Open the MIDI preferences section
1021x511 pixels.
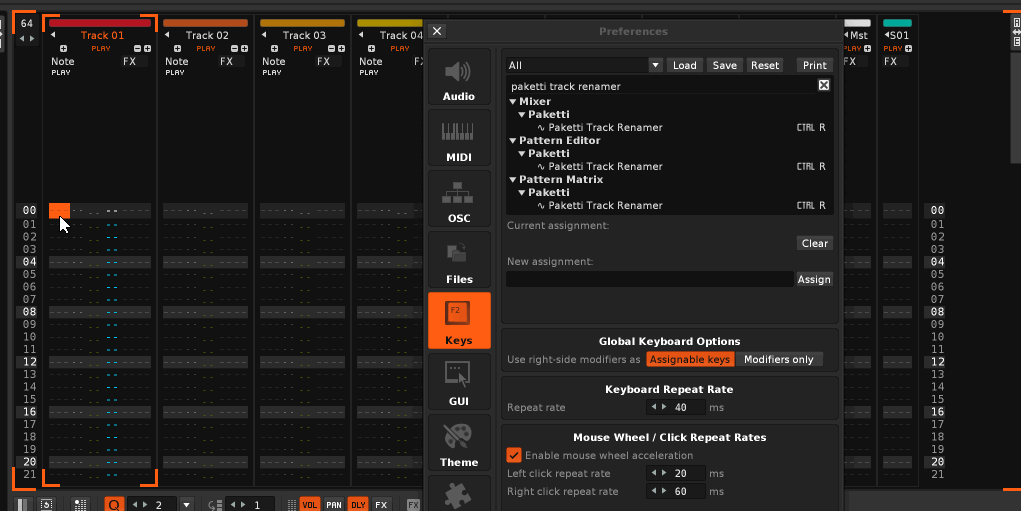tap(459, 138)
